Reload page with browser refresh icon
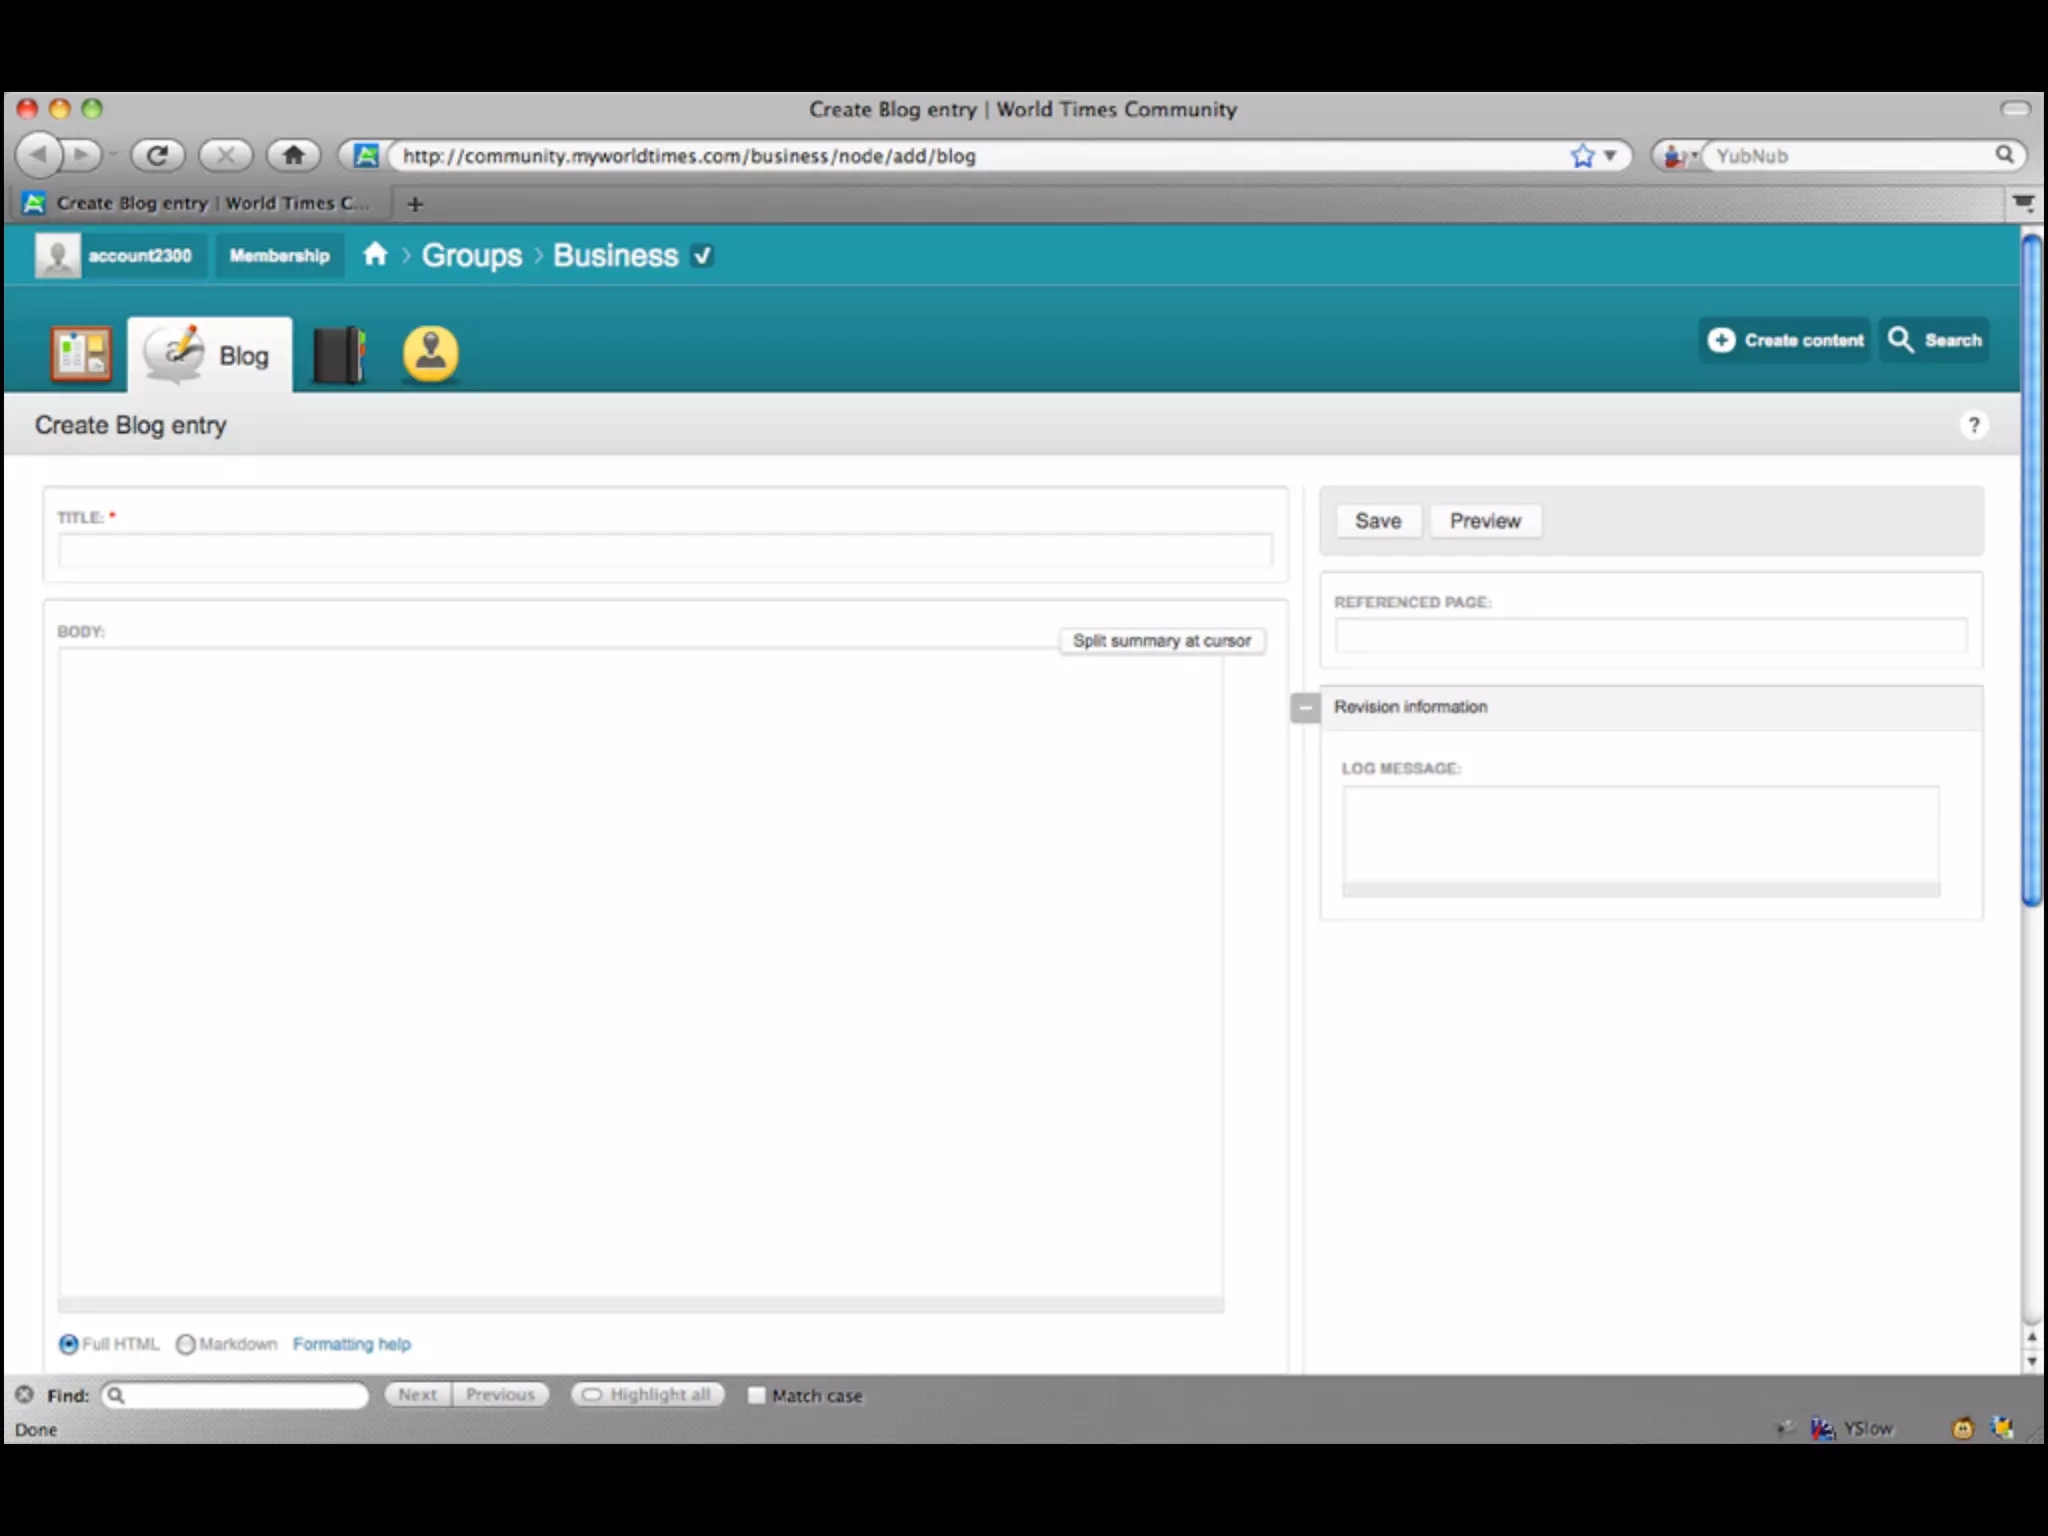 coord(157,155)
